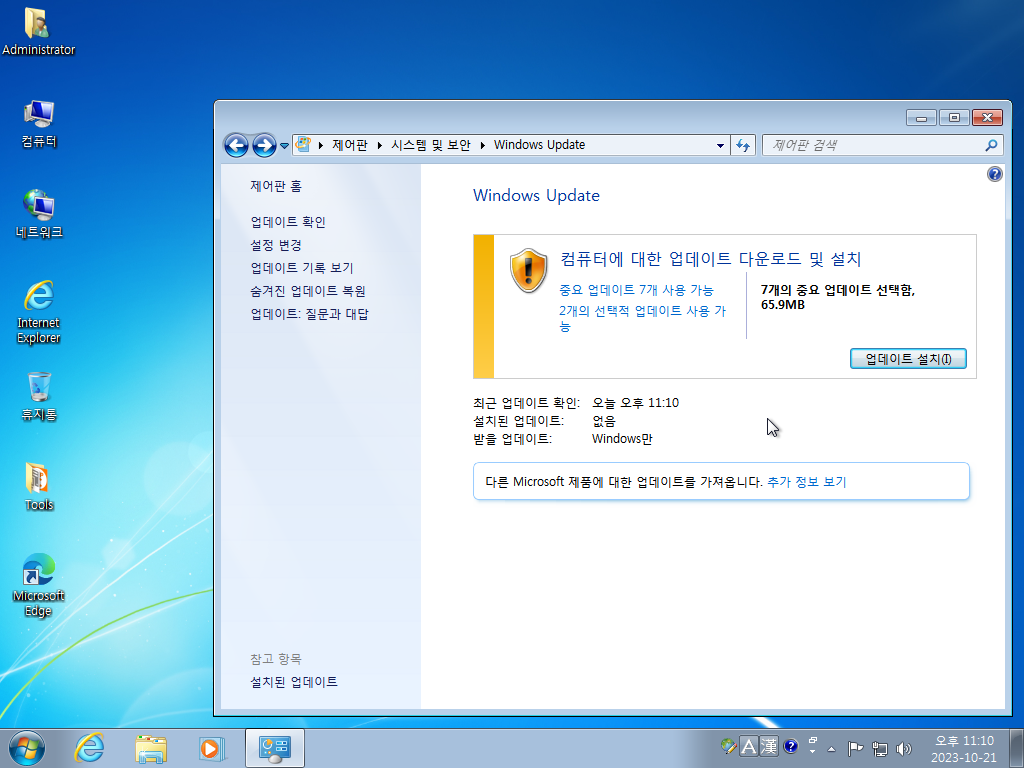Click the Windows Update breadcrumb segment
1024x768 pixels.
[539, 145]
